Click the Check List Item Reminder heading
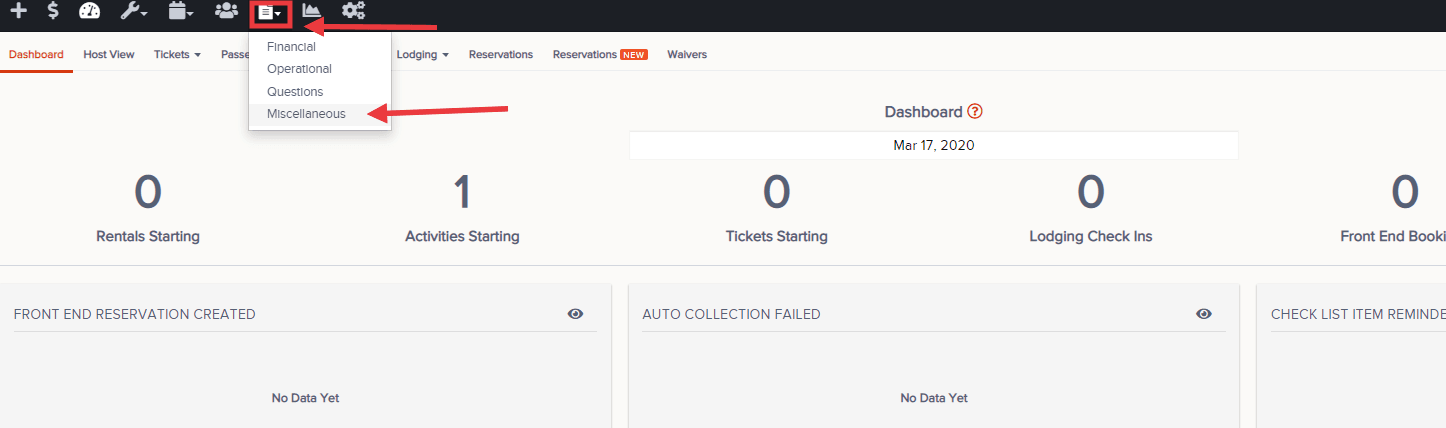The width and height of the screenshot is (1446, 428). point(1358,314)
